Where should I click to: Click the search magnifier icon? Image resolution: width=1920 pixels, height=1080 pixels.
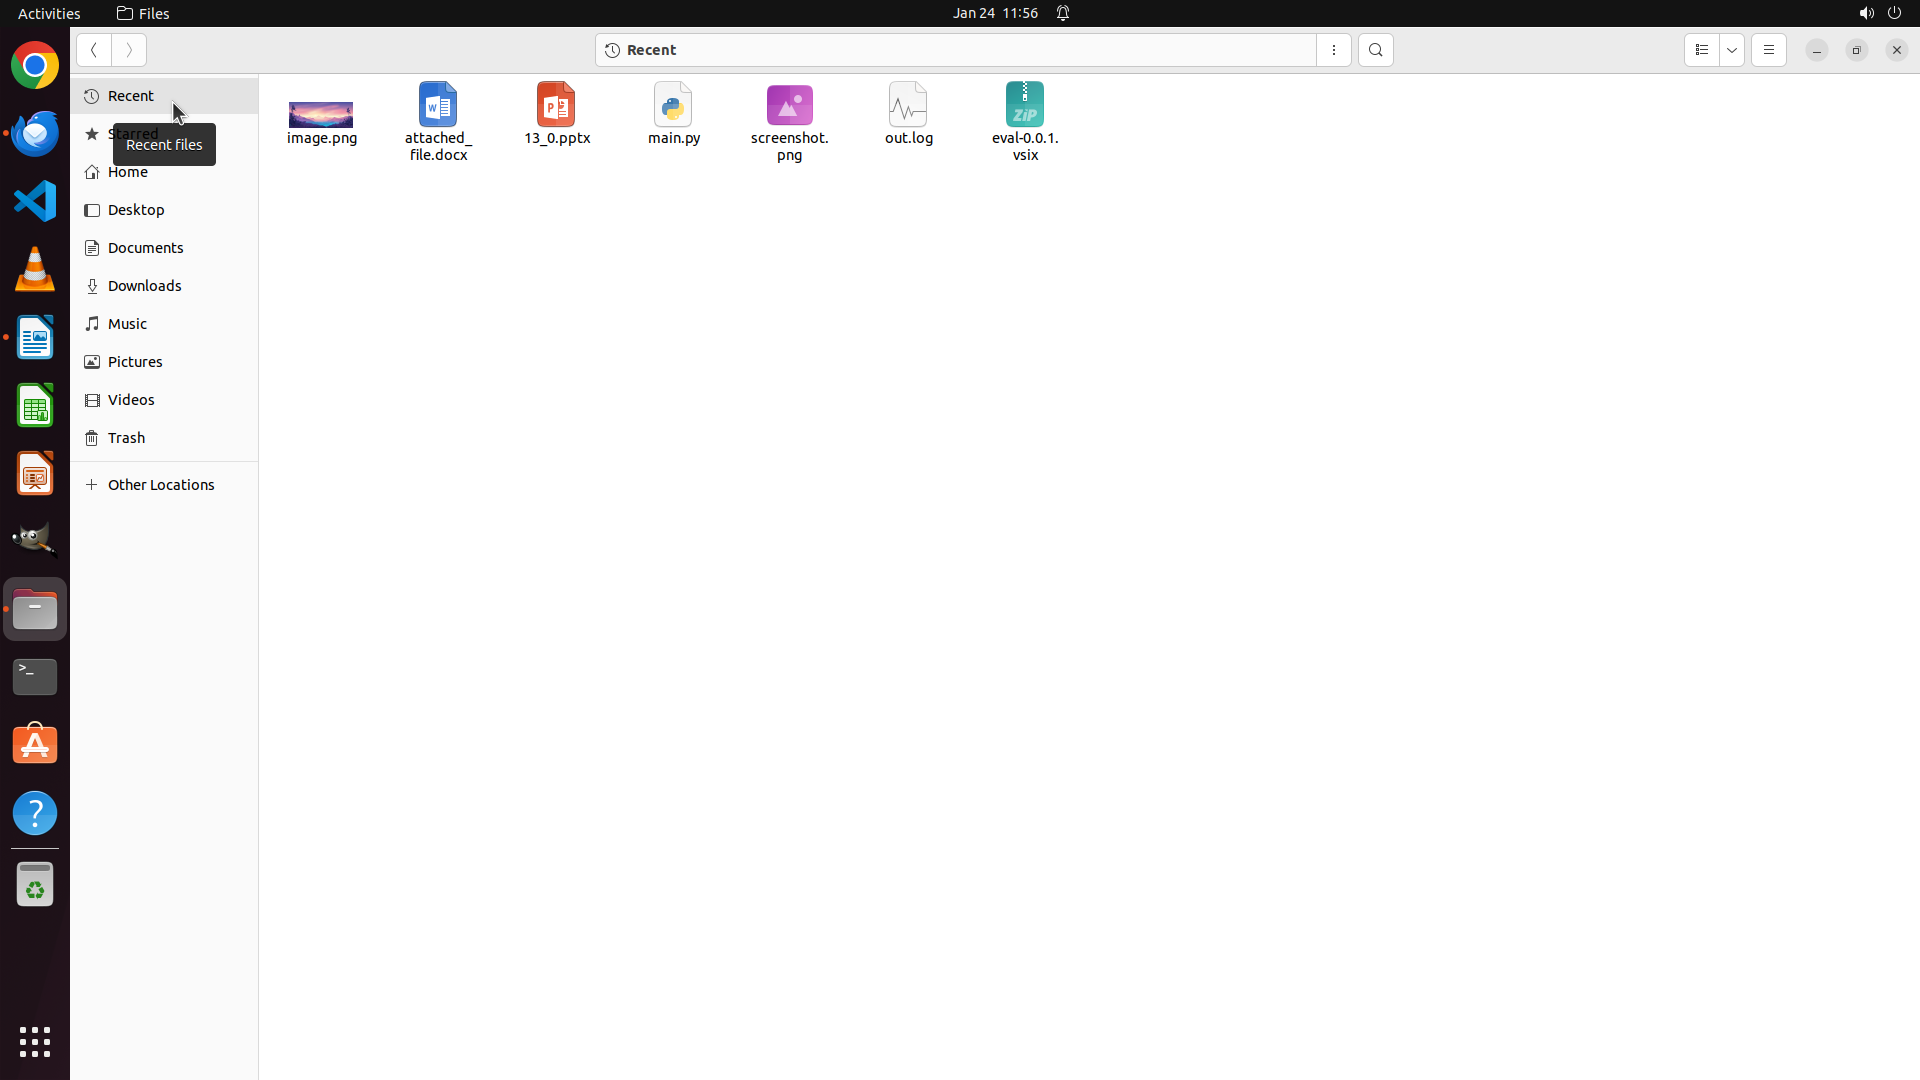pos(1375,50)
